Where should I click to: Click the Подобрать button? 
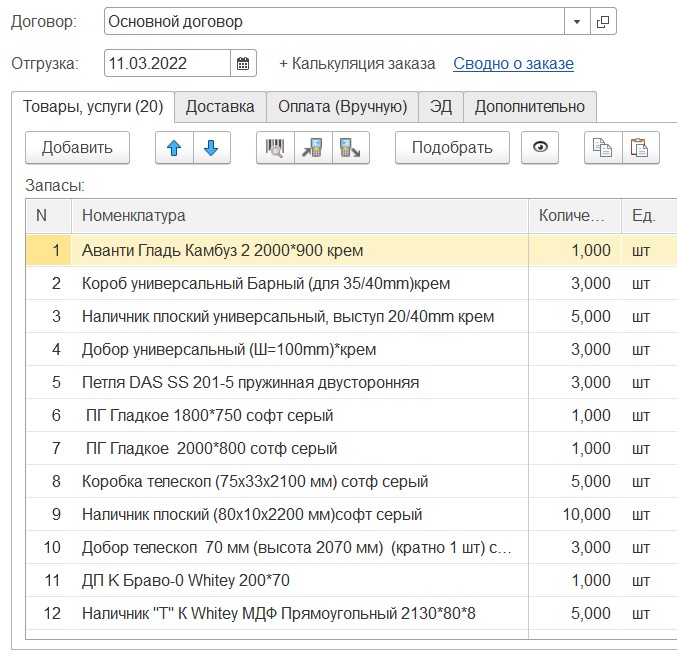[x=452, y=148]
